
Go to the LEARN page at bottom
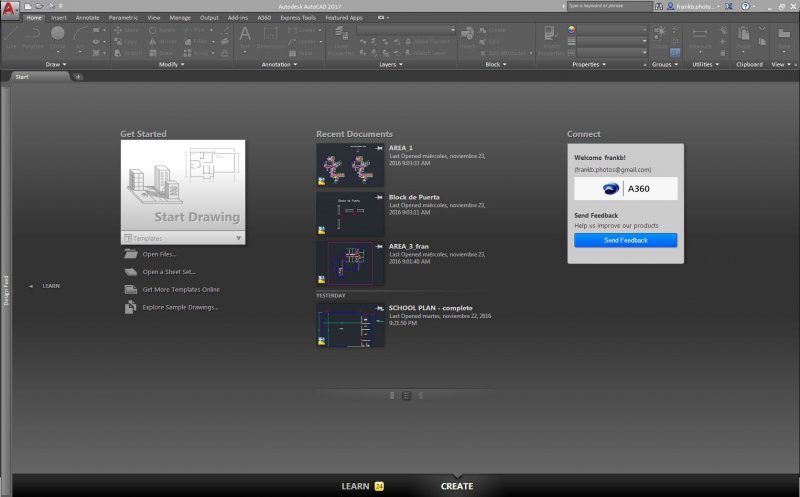356,486
